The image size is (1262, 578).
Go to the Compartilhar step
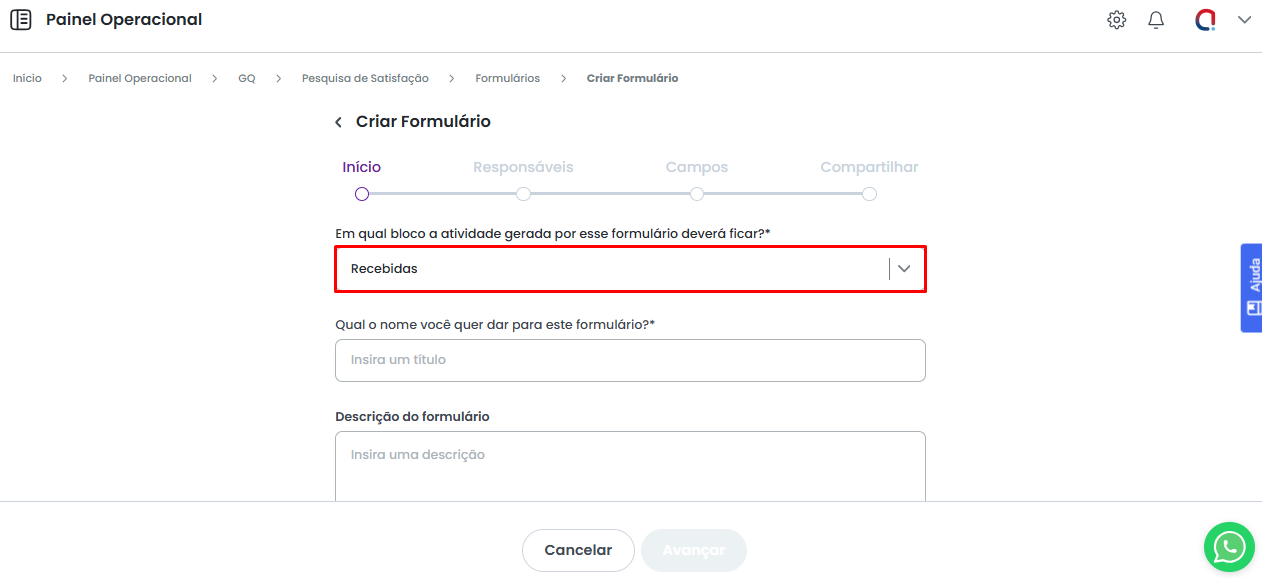[869, 194]
